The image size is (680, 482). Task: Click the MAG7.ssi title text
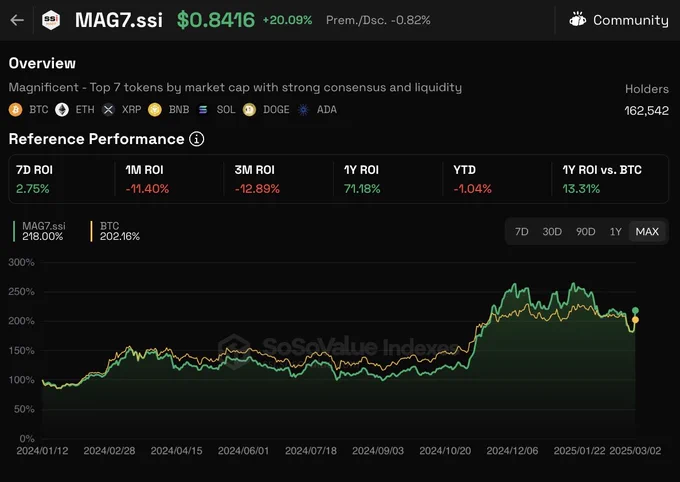(x=119, y=20)
